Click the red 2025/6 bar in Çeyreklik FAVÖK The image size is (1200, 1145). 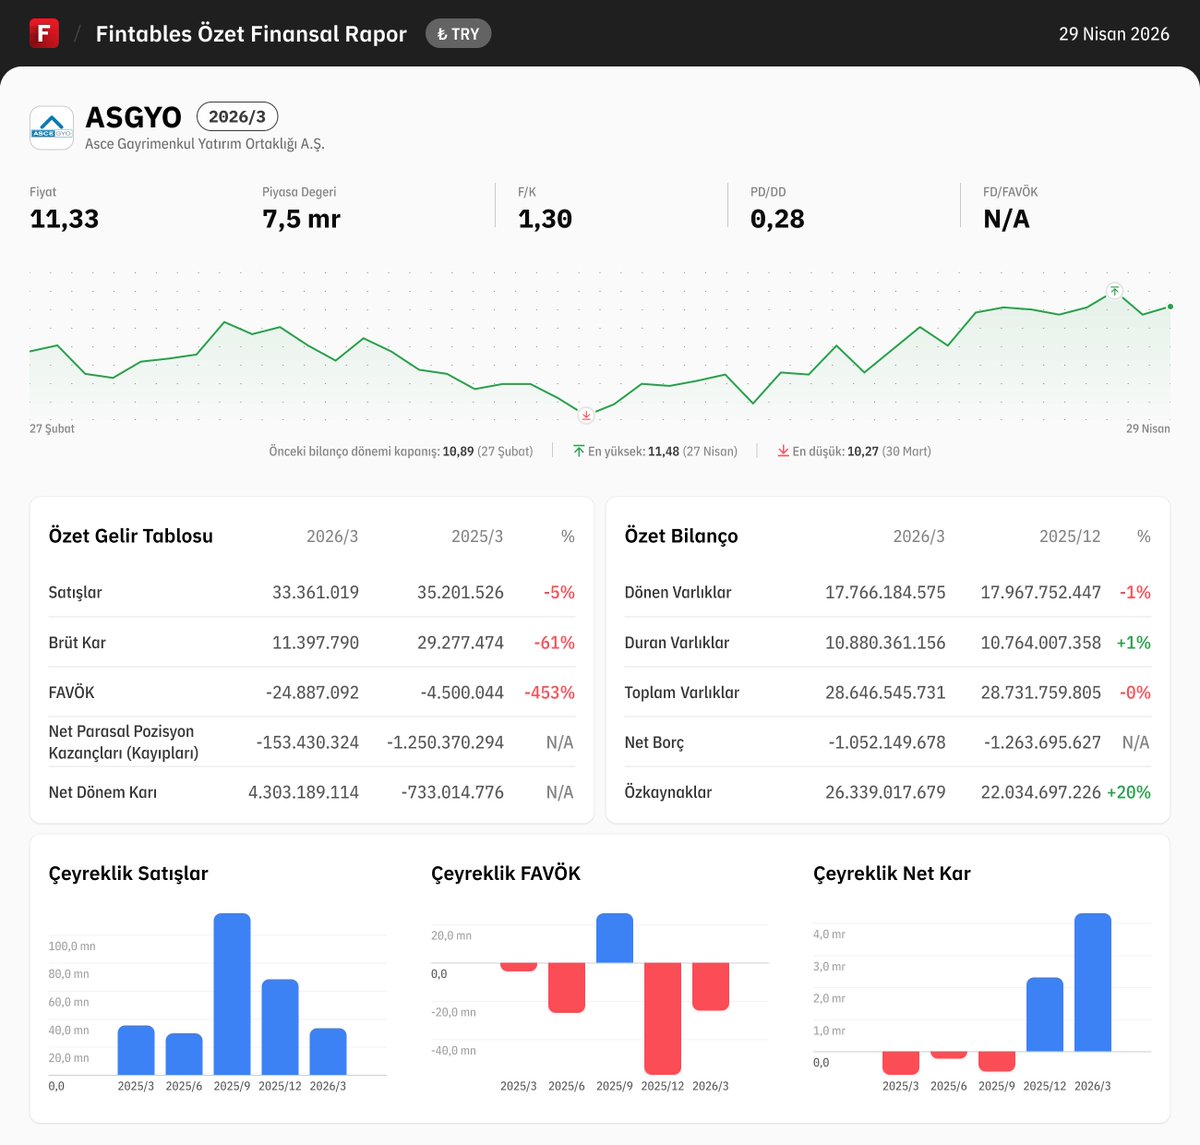pyautogui.click(x=567, y=988)
